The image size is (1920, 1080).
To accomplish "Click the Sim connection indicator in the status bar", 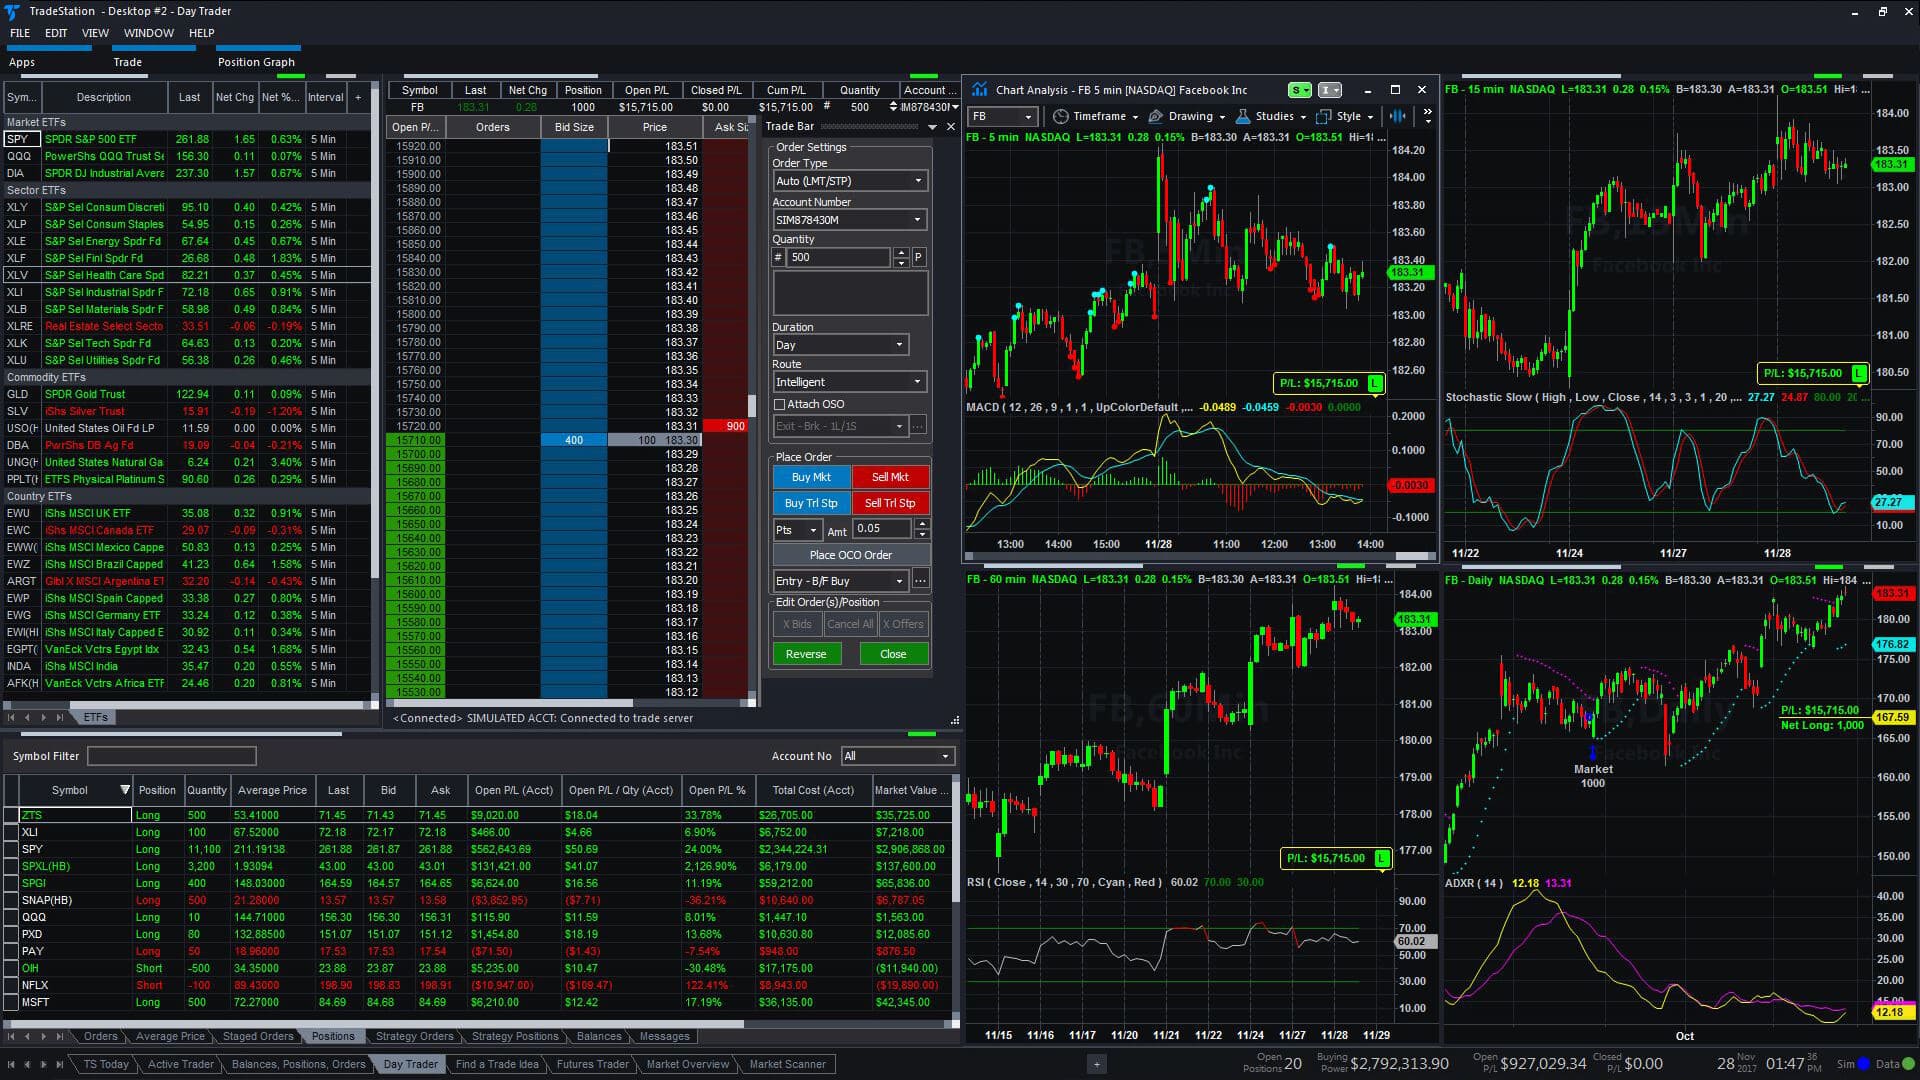I will [1846, 1064].
